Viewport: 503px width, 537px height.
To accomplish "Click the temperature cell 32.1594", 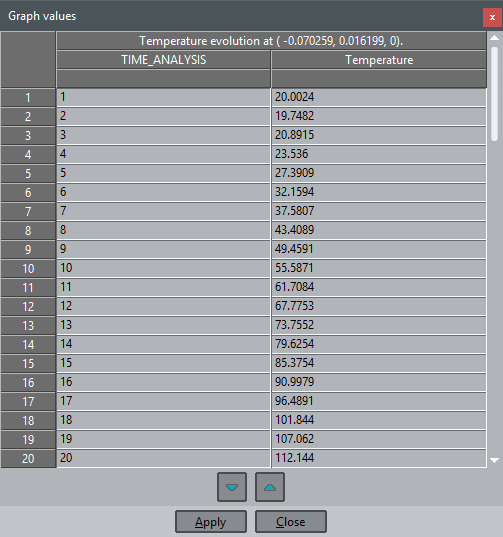I will 379,192.
